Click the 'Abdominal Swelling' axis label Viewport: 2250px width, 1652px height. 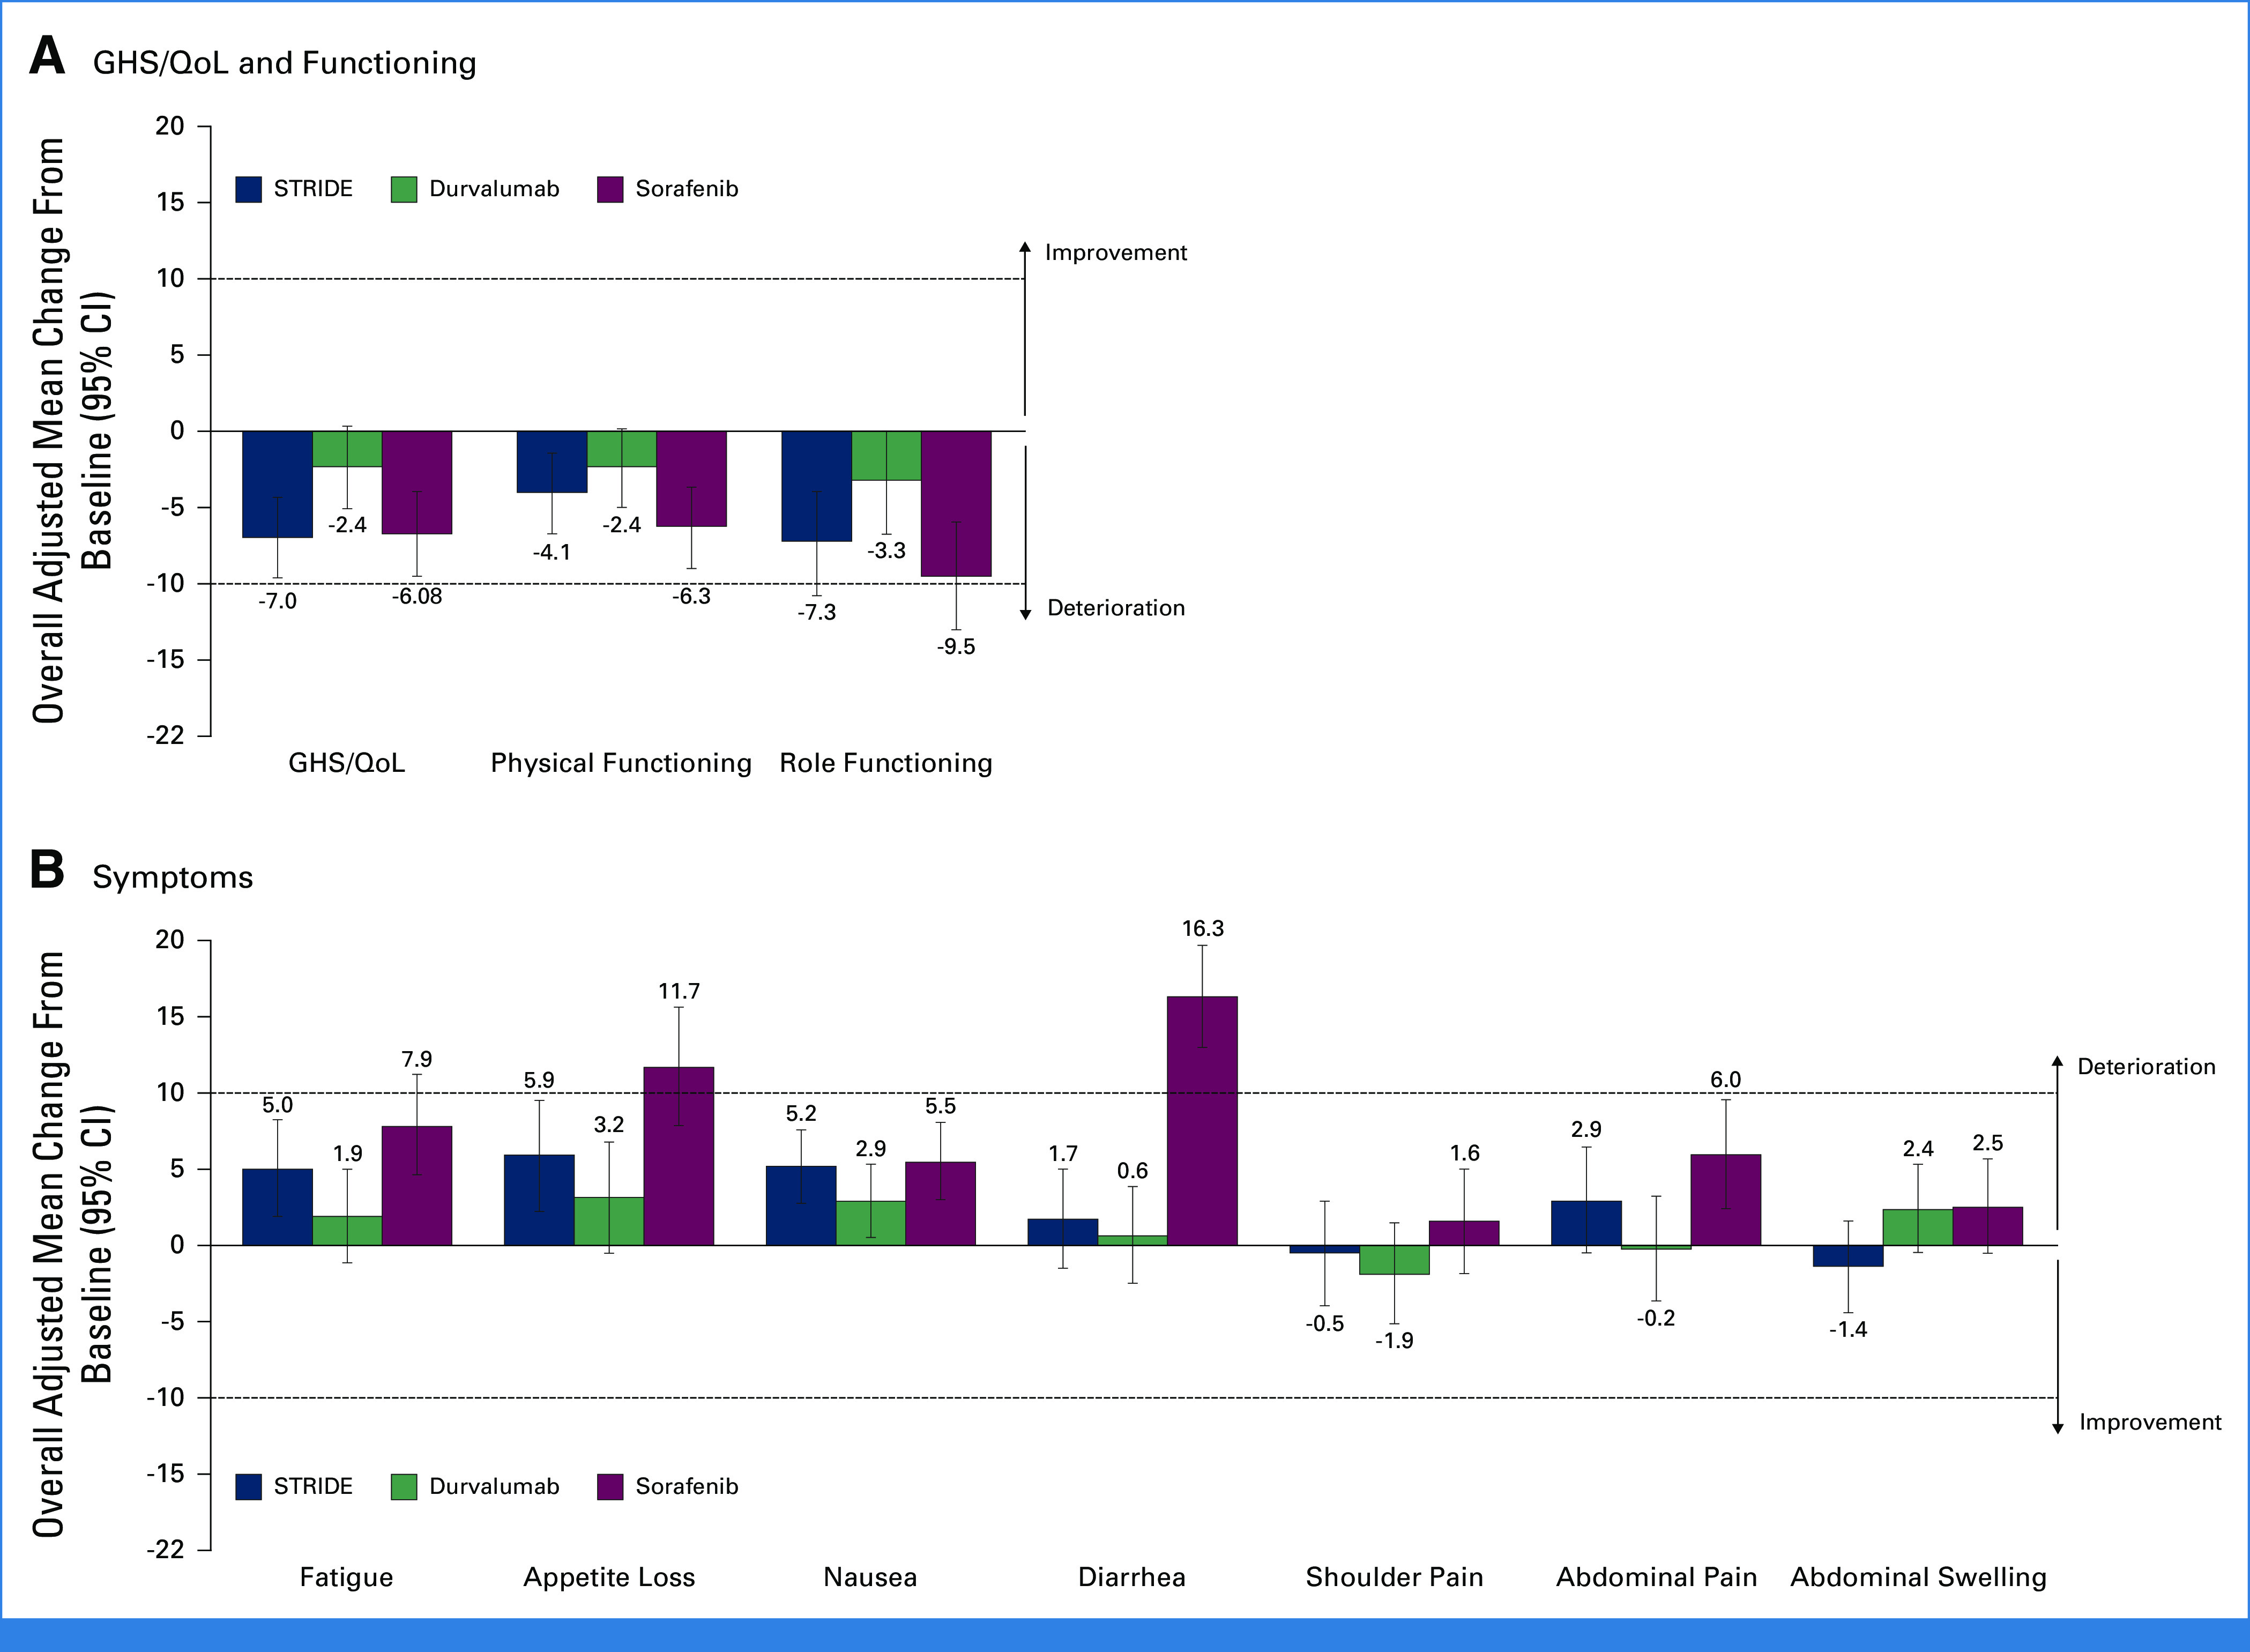click(x=1918, y=1577)
